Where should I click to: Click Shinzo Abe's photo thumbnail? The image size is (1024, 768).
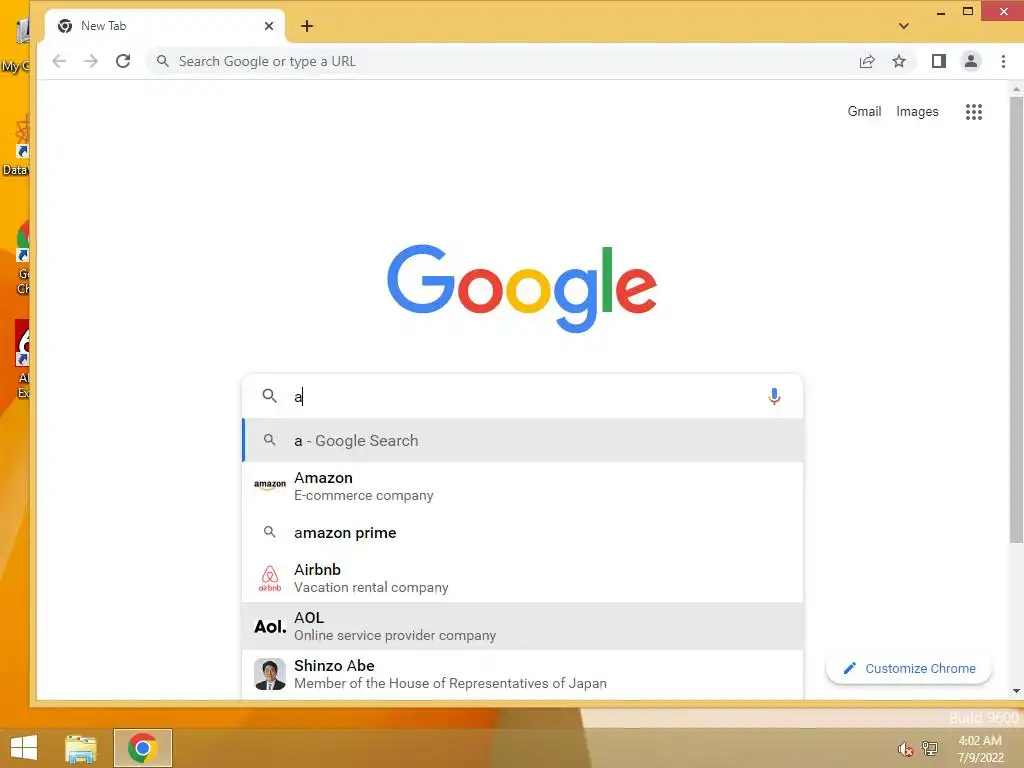click(270, 674)
